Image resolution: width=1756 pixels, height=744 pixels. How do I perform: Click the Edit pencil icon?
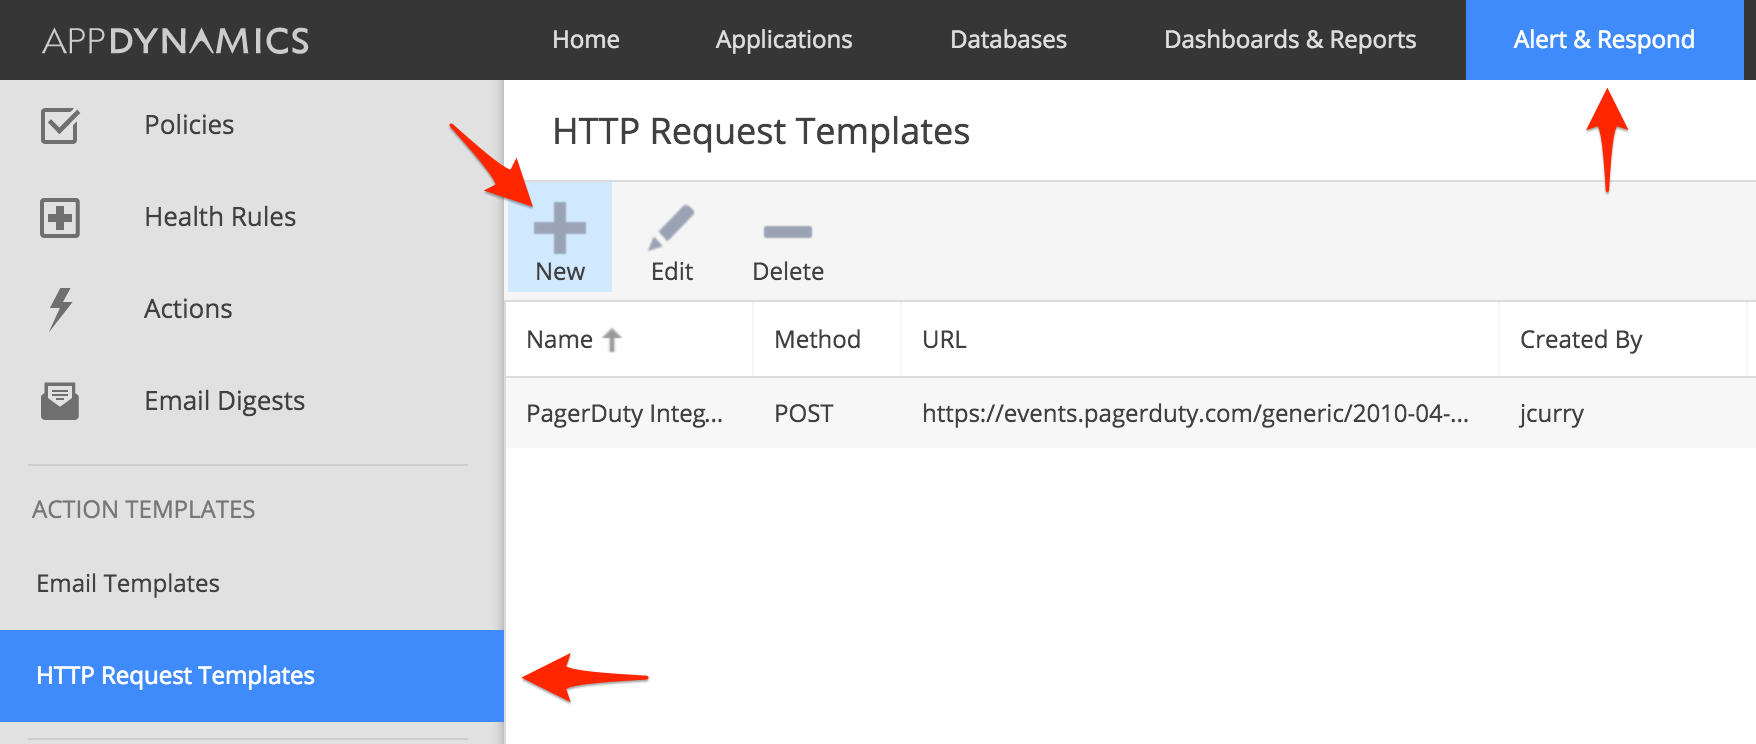tap(671, 228)
